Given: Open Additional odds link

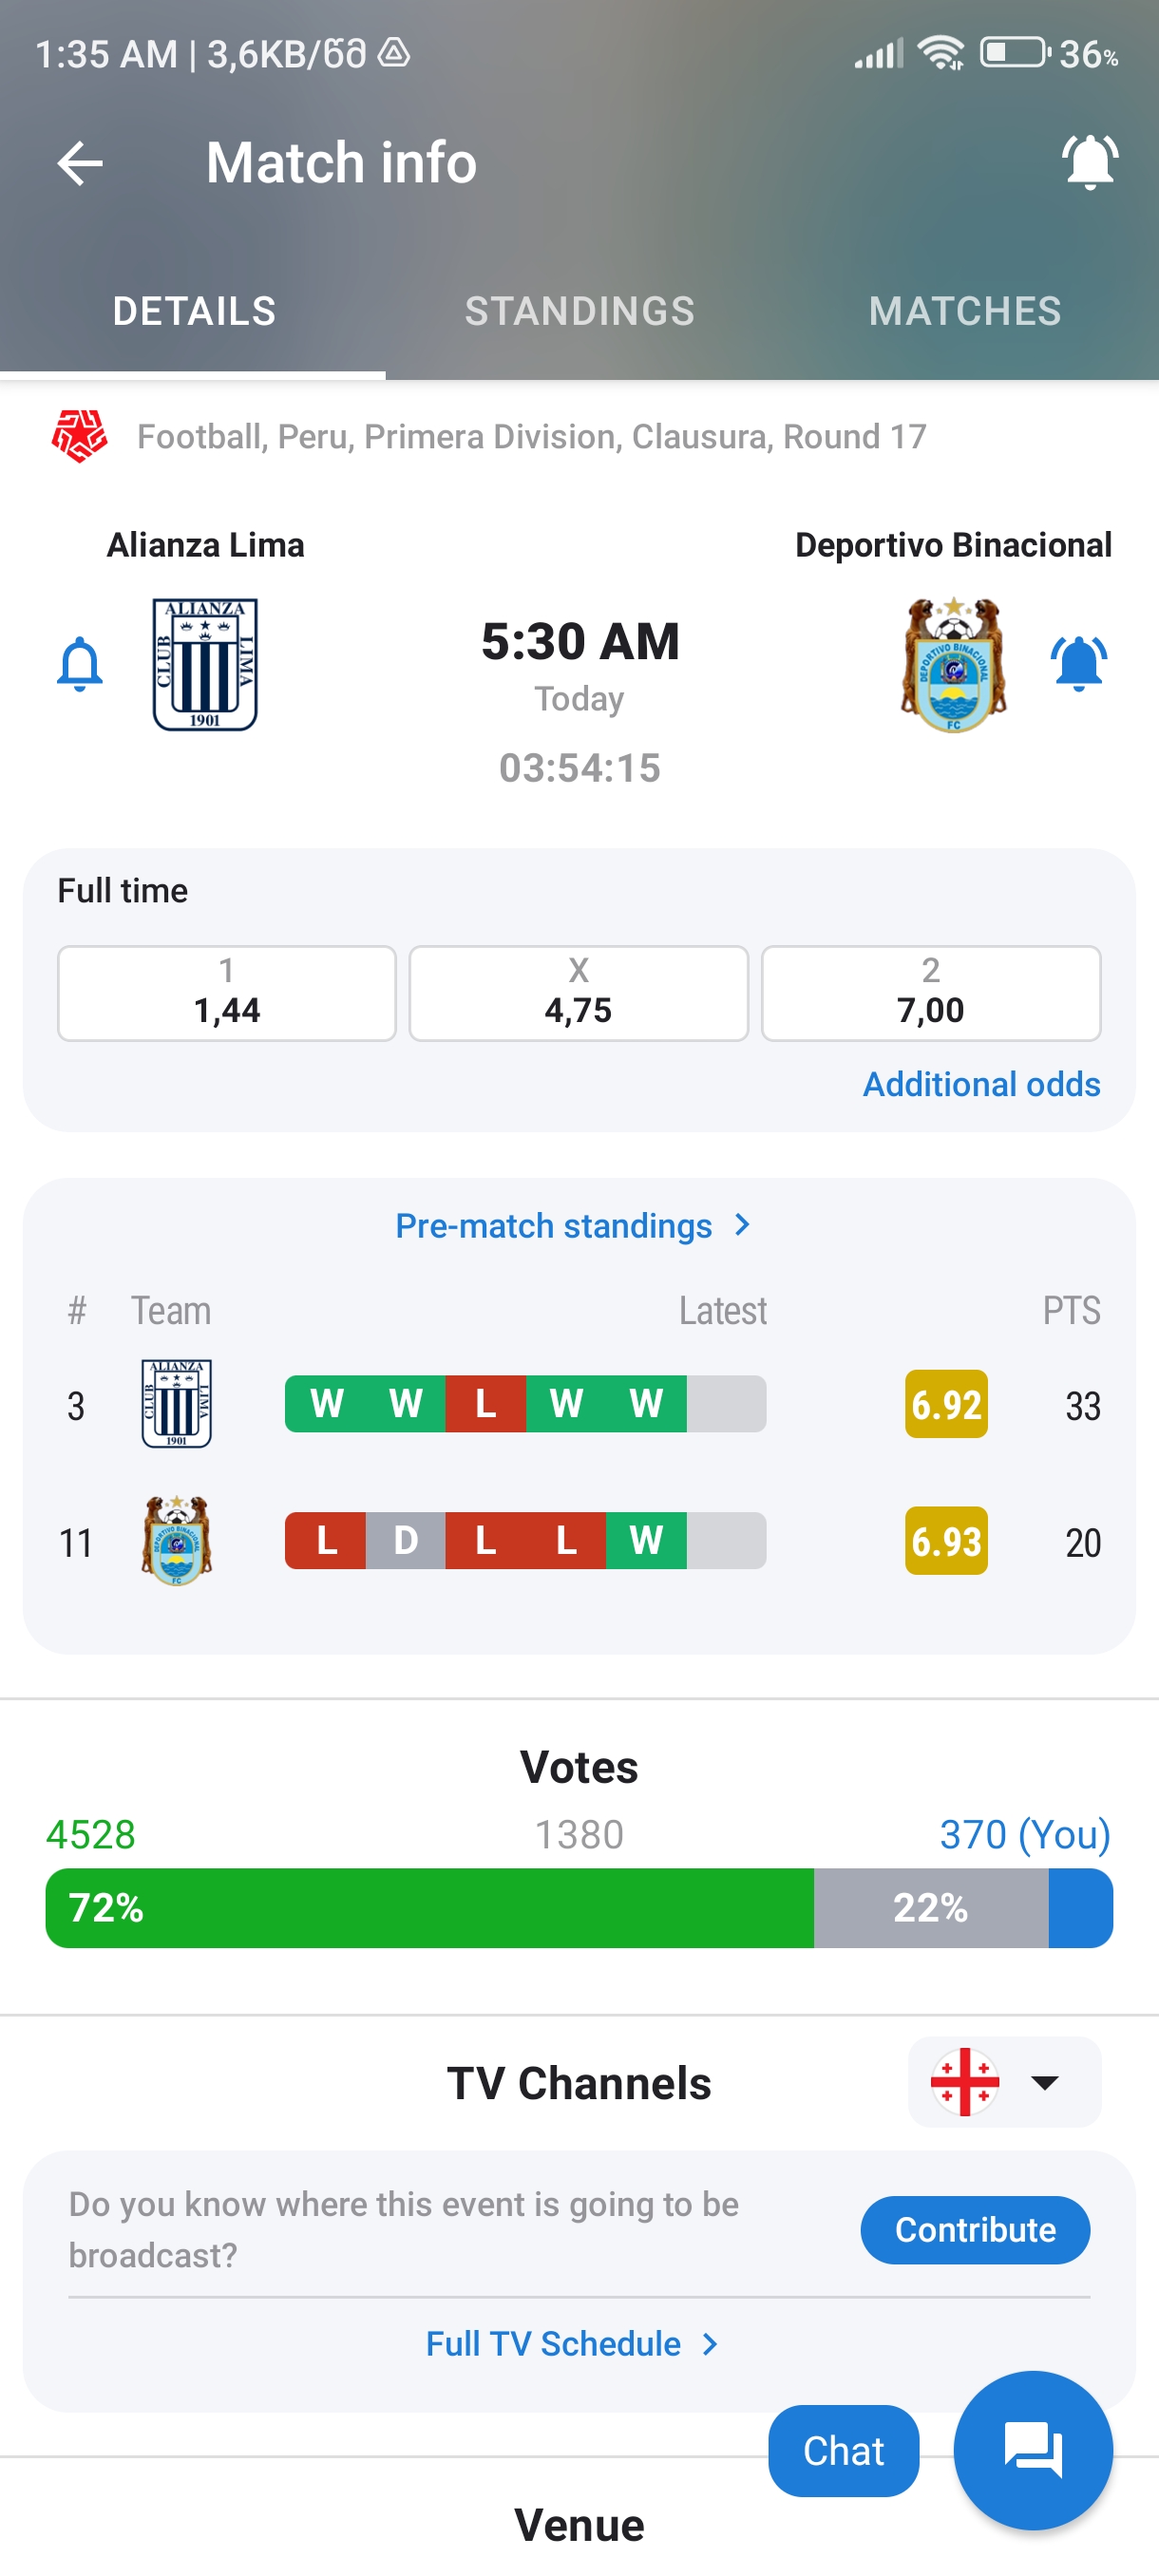Looking at the screenshot, I should [x=981, y=1084].
